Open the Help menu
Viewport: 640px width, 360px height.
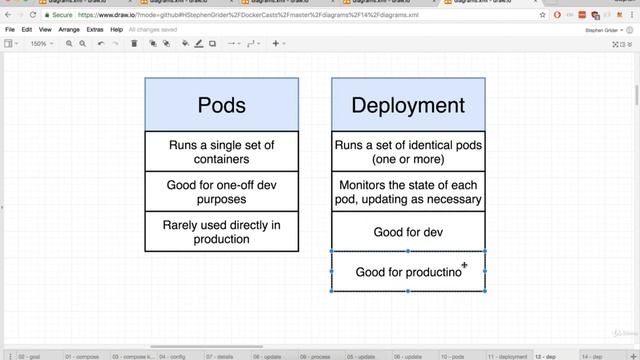pyautogui.click(x=116, y=30)
